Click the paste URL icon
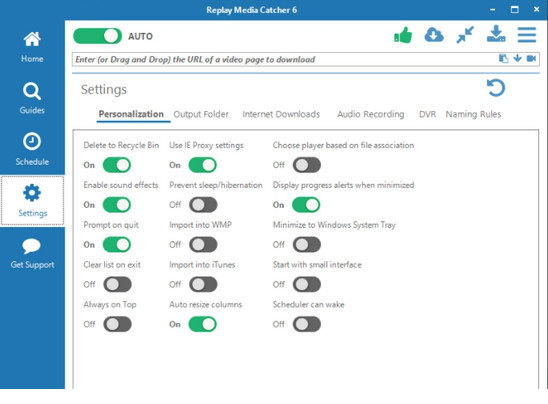The width and height of the screenshot is (548, 404). (503, 59)
